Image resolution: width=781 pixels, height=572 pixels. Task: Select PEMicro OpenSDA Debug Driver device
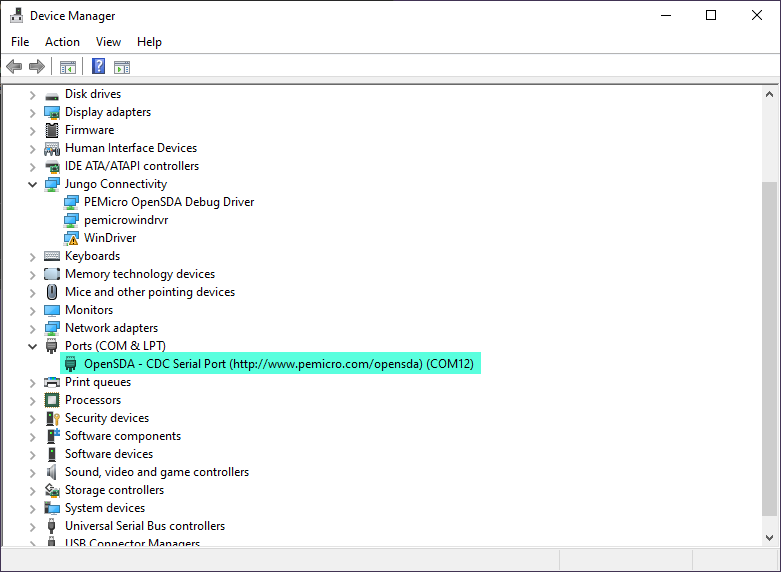pyautogui.click(x=169, y=202)
